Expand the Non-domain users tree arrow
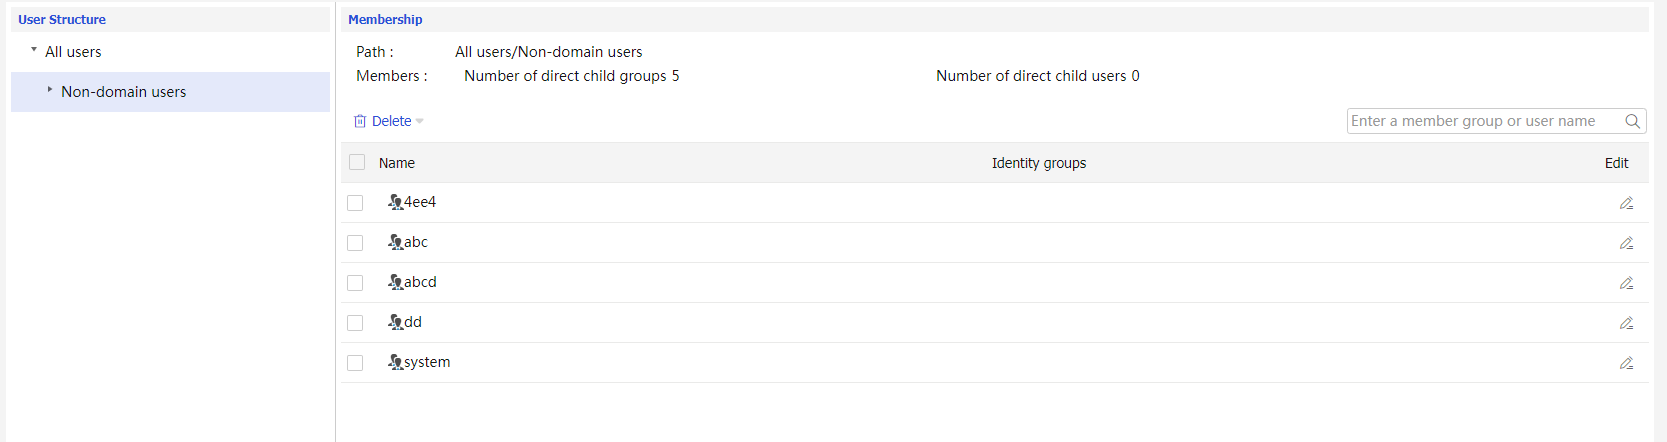Viewport: 1667px width, 442px height. click(x=50, y=90)
